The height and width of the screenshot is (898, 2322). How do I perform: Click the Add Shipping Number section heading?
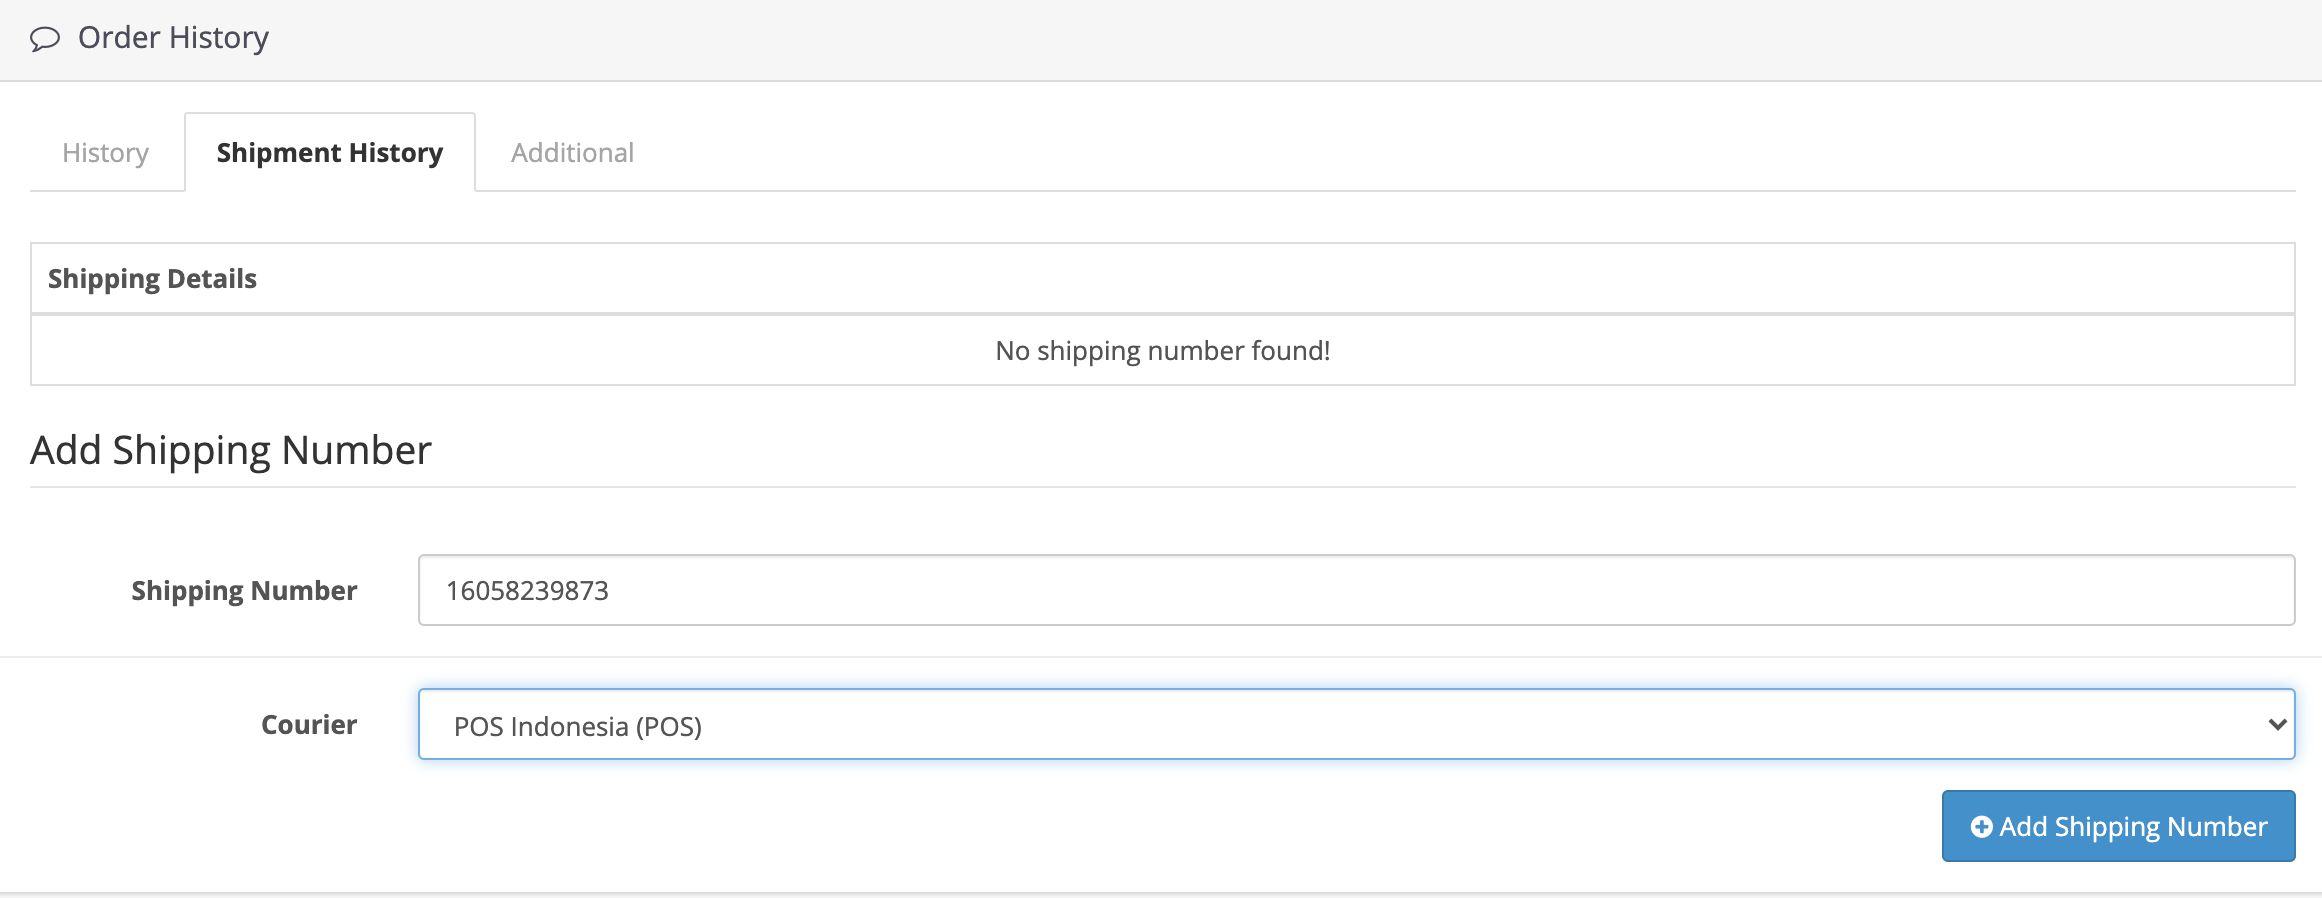(231, 451)
